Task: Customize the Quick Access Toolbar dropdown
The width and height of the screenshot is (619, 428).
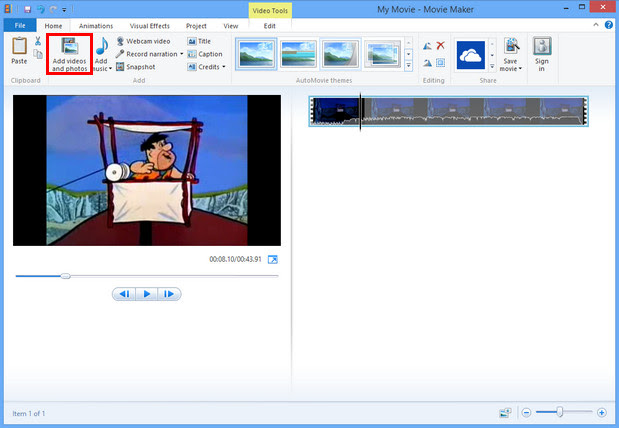Action: 64,9
